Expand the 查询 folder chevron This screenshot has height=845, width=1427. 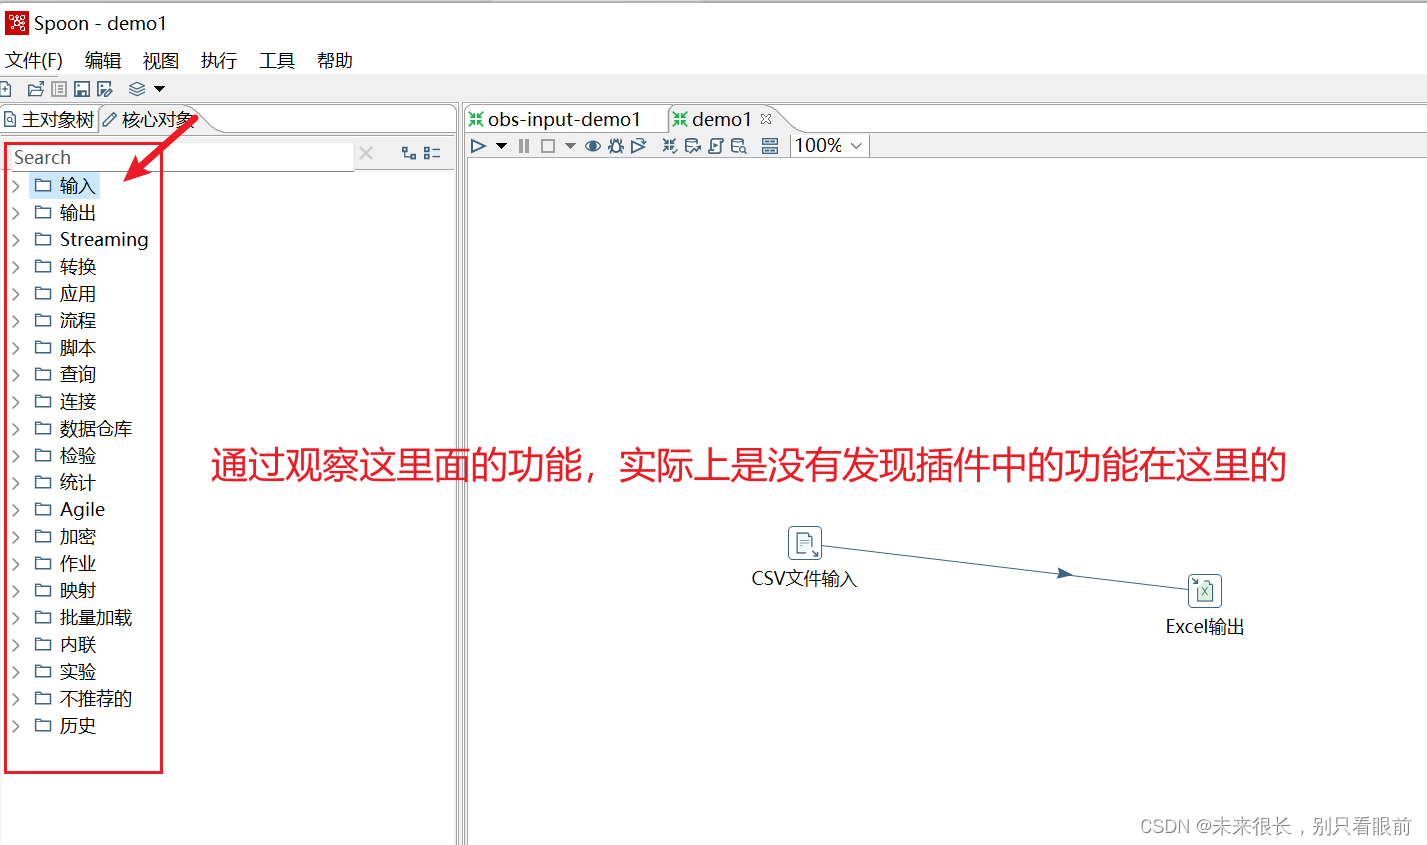point(16,375)
